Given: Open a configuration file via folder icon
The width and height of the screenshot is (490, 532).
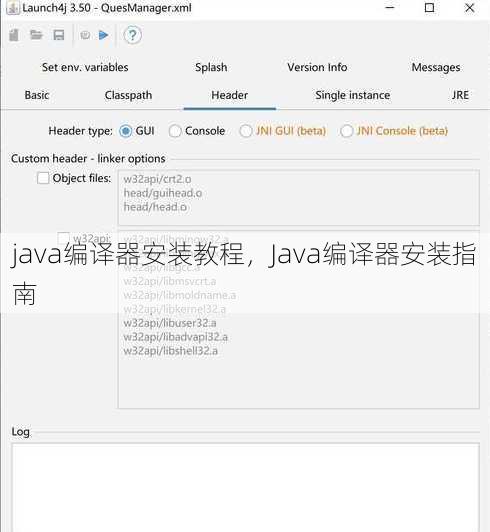Looking at the screenshot, I should (36, 35).
